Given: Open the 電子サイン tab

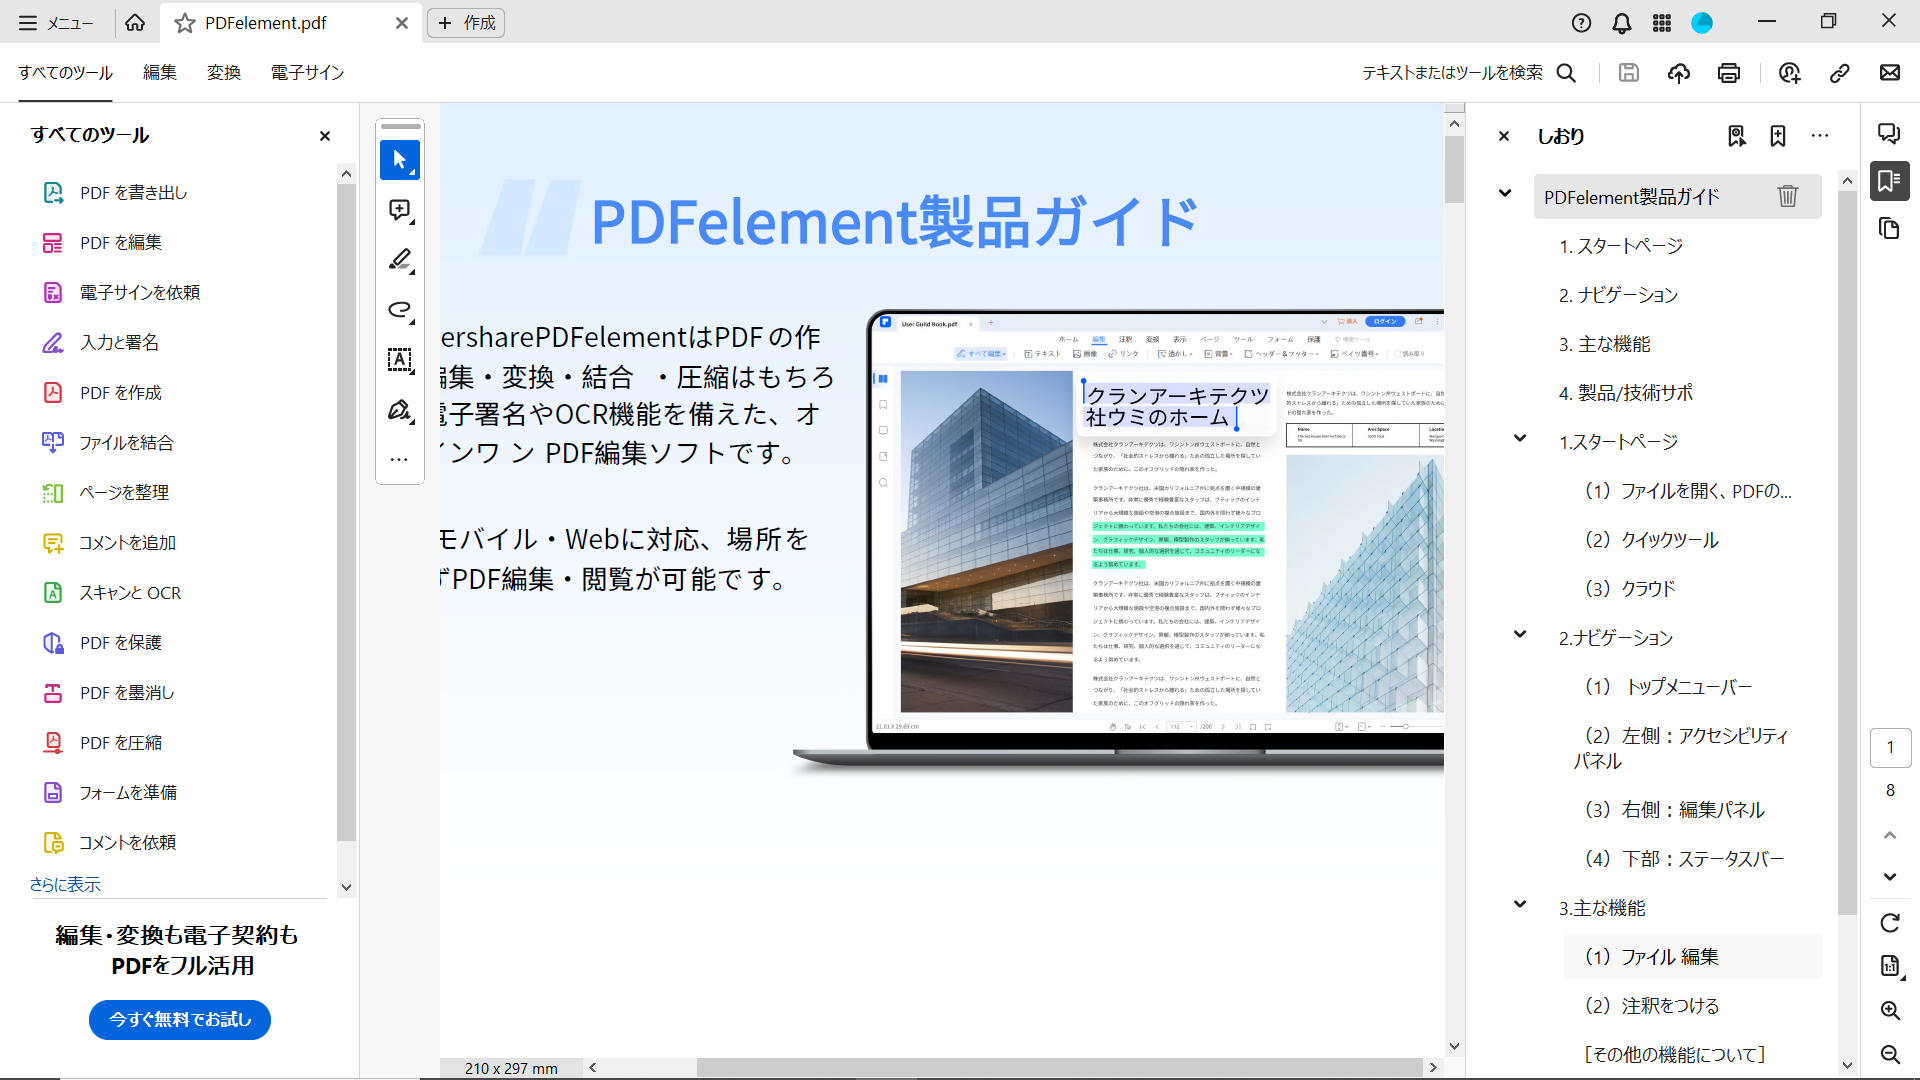Looking at the screenshot, I should click(x=307, y=73).
